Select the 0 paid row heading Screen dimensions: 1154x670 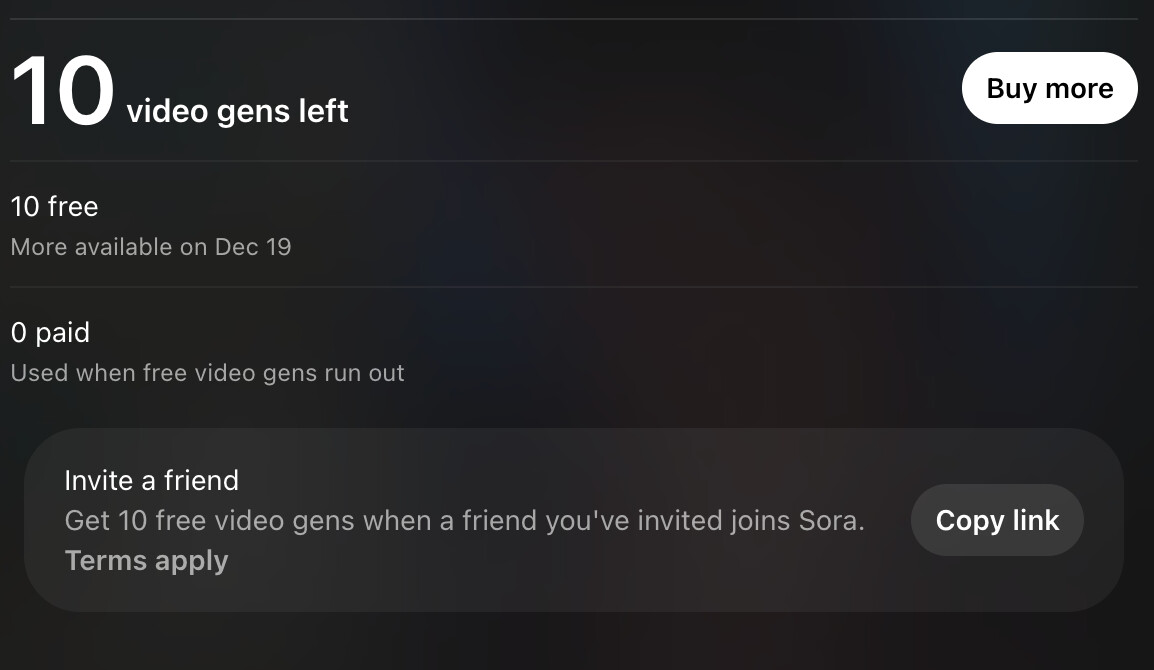[50, 333]
